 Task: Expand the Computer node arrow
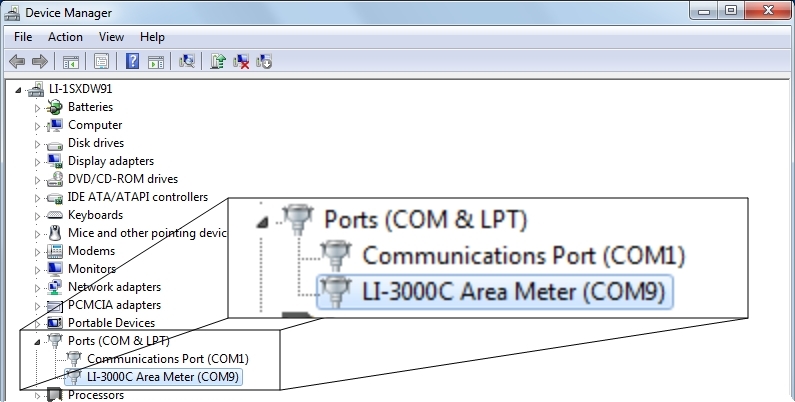tap(38, 126)
